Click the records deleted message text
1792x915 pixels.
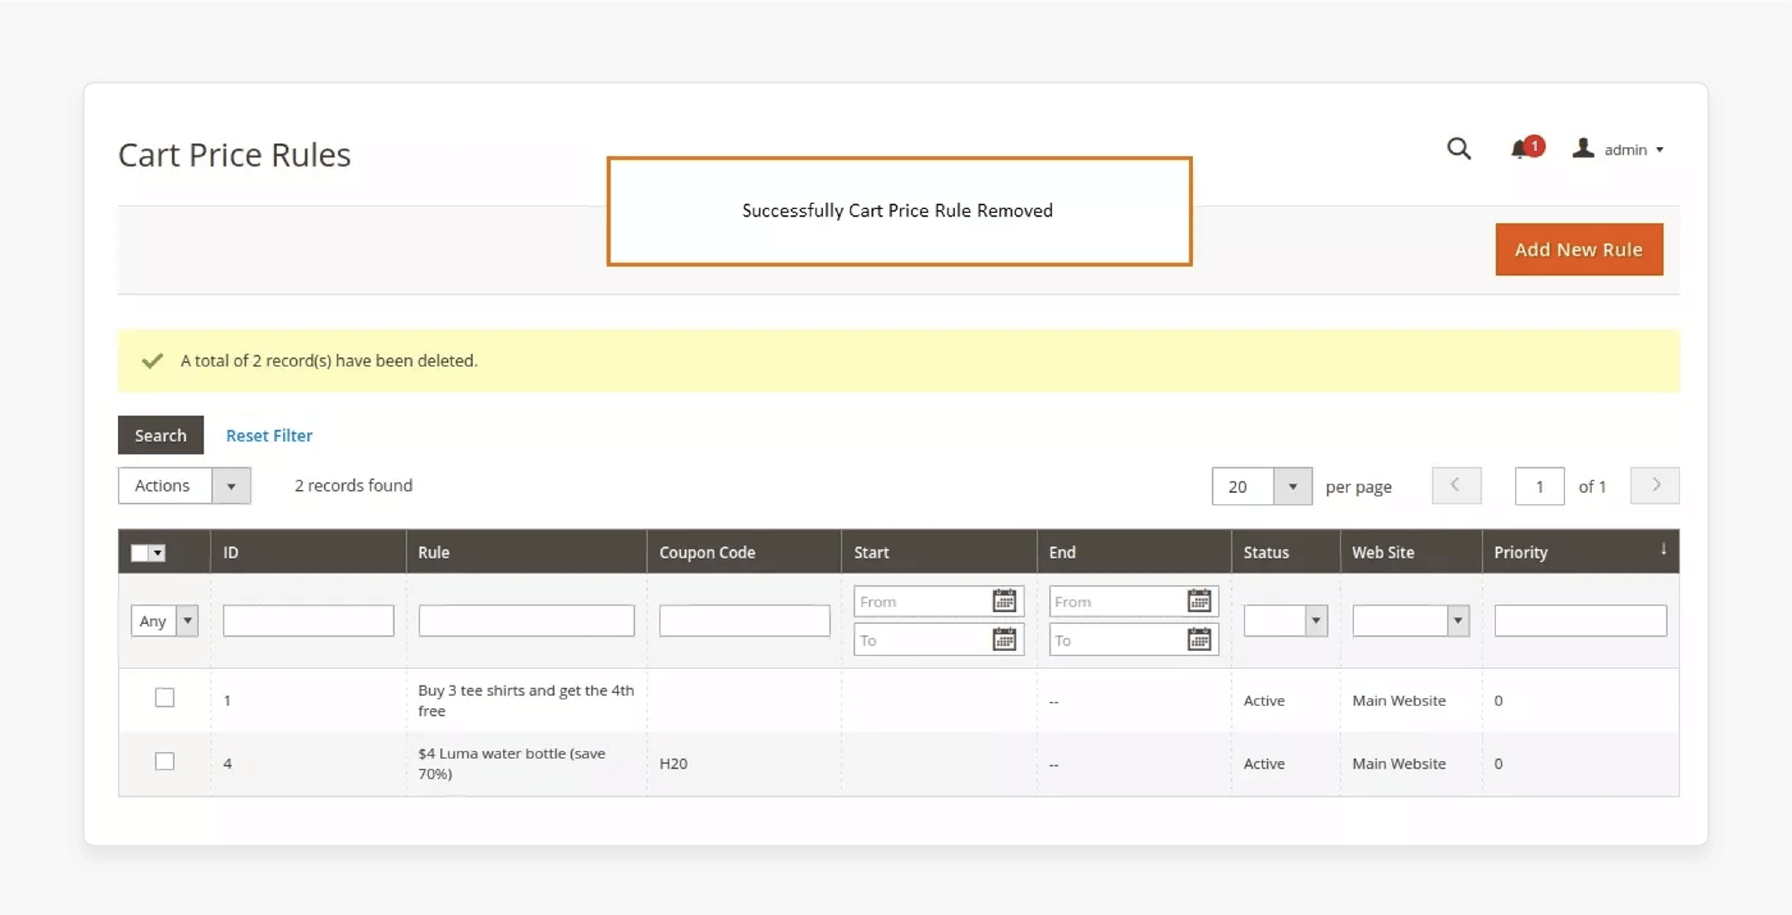(x=329, y=360)
